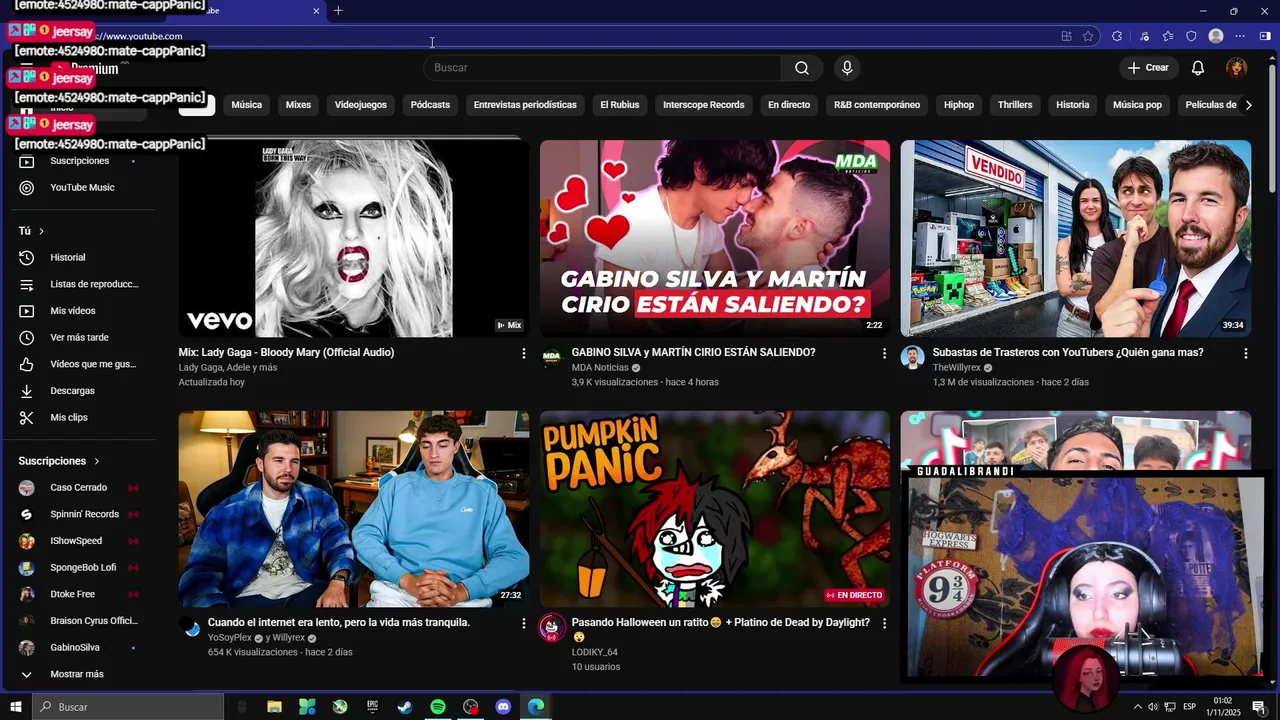The image size is (1280, 720).
Task: Select the Pódcasts chip
Action: pos(430,105)
